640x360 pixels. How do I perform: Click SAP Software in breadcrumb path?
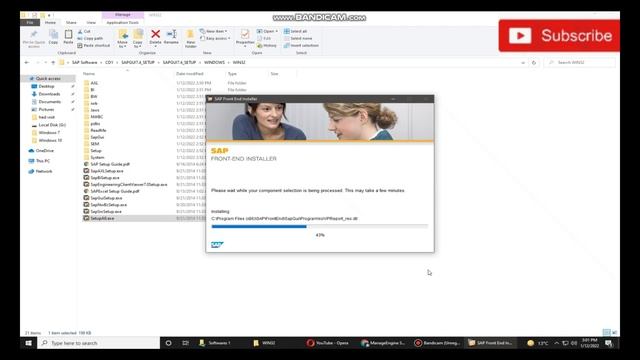click(x=84, y=62)
